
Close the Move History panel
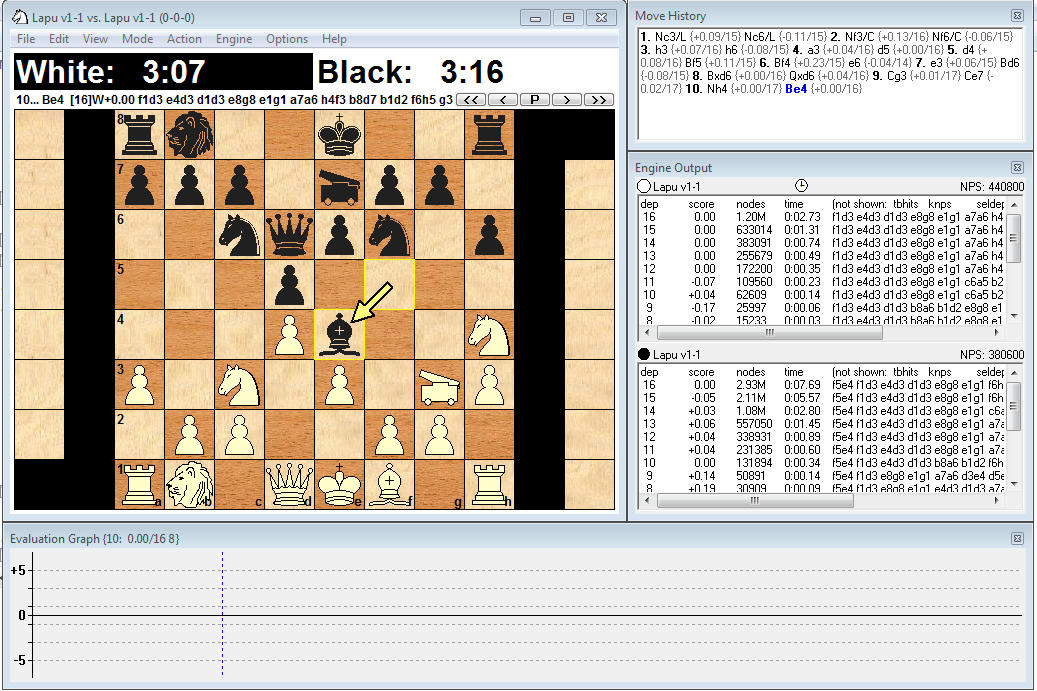1017,16
